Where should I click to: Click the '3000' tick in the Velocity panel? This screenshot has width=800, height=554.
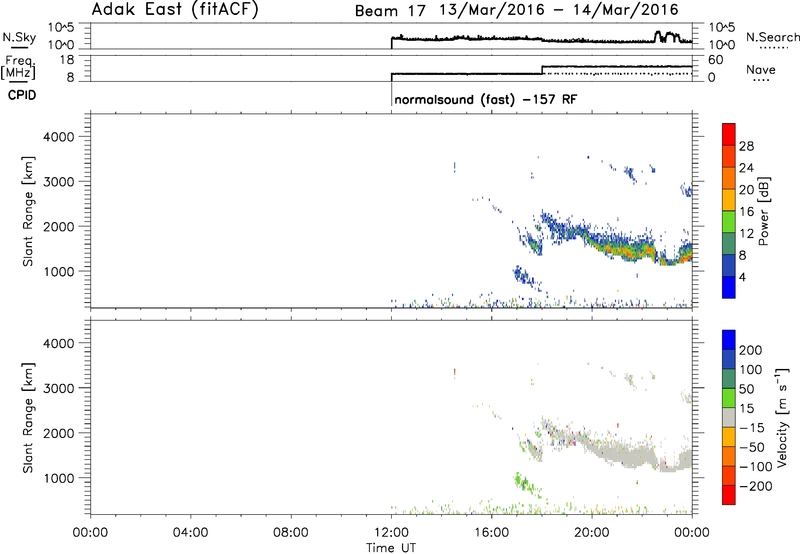point(59,388)
